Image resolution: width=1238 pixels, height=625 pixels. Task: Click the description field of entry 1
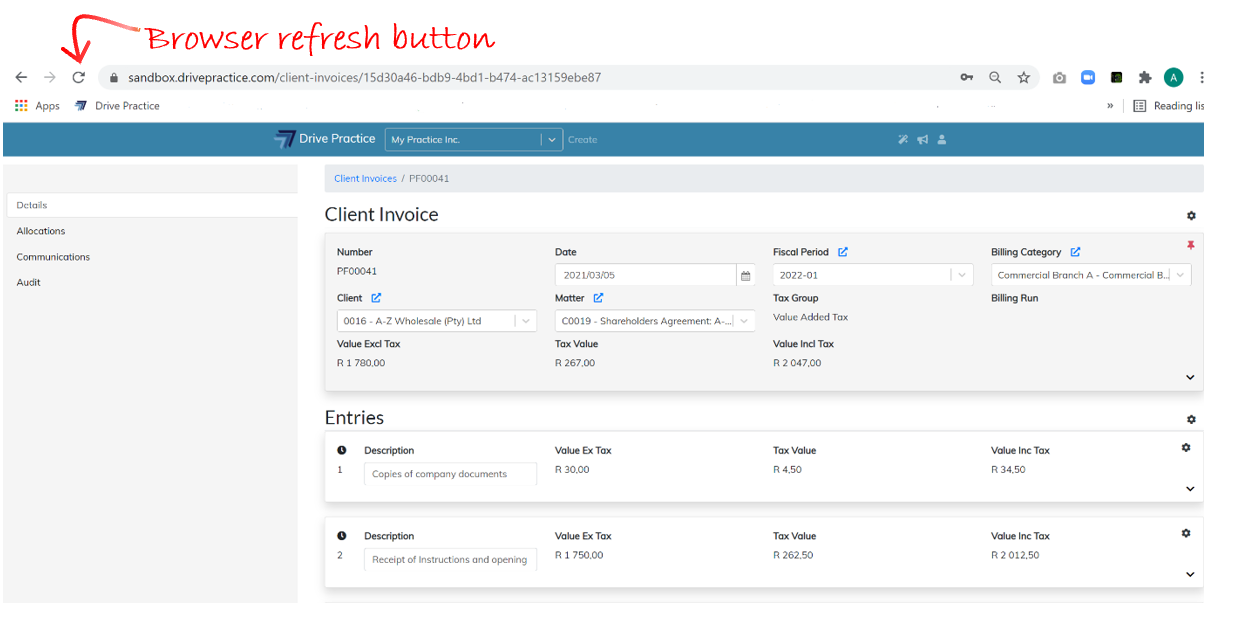click(x=449, y=474)
